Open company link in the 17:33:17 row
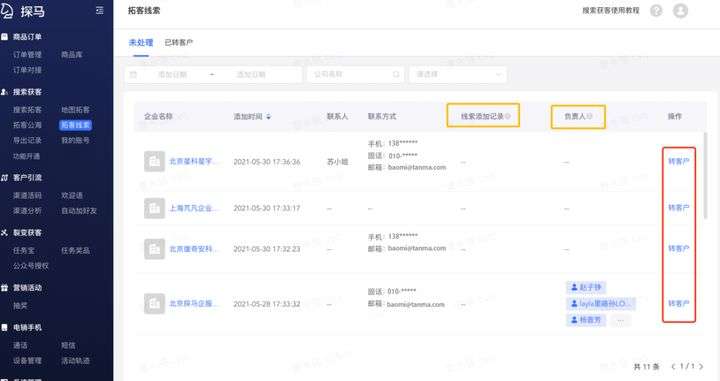The width and height of the screenshot is (720, 381). click(194, 208)
